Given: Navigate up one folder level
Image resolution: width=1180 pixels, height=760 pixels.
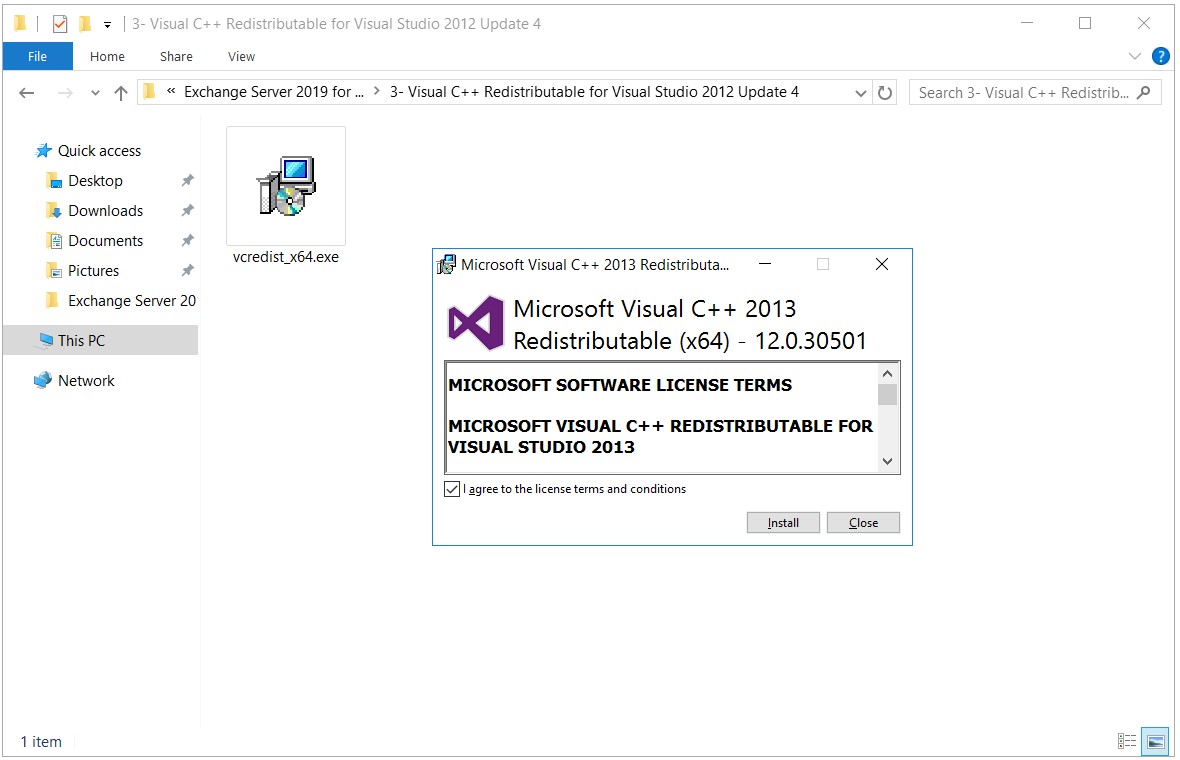Looking at the screenshot, I should 120,93.
